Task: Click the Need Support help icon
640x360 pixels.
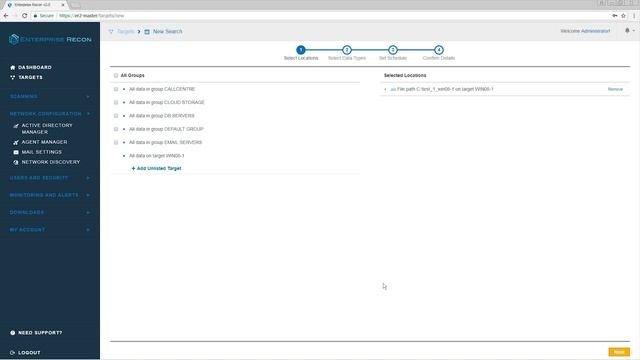Action: [x=13, y=333]
